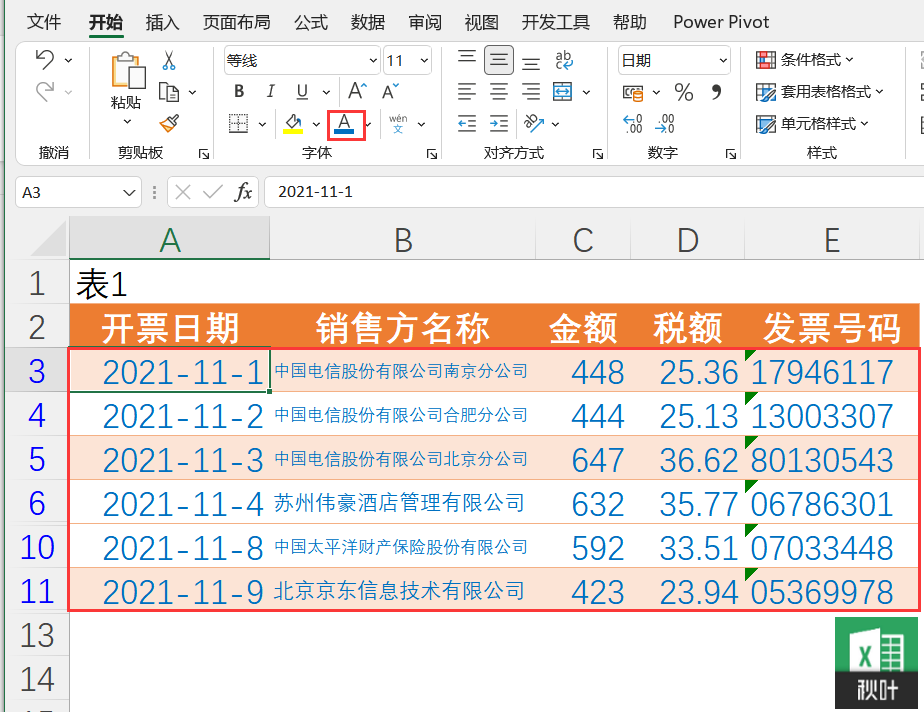Click the wén phonetic guide icon

click(398, 123)
